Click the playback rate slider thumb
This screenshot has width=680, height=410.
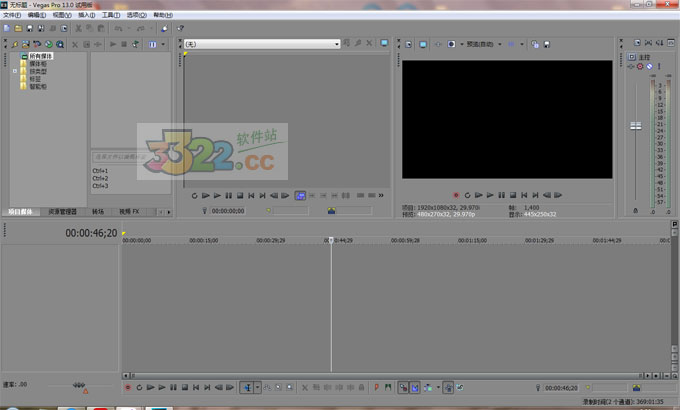[x=78, y=385]
